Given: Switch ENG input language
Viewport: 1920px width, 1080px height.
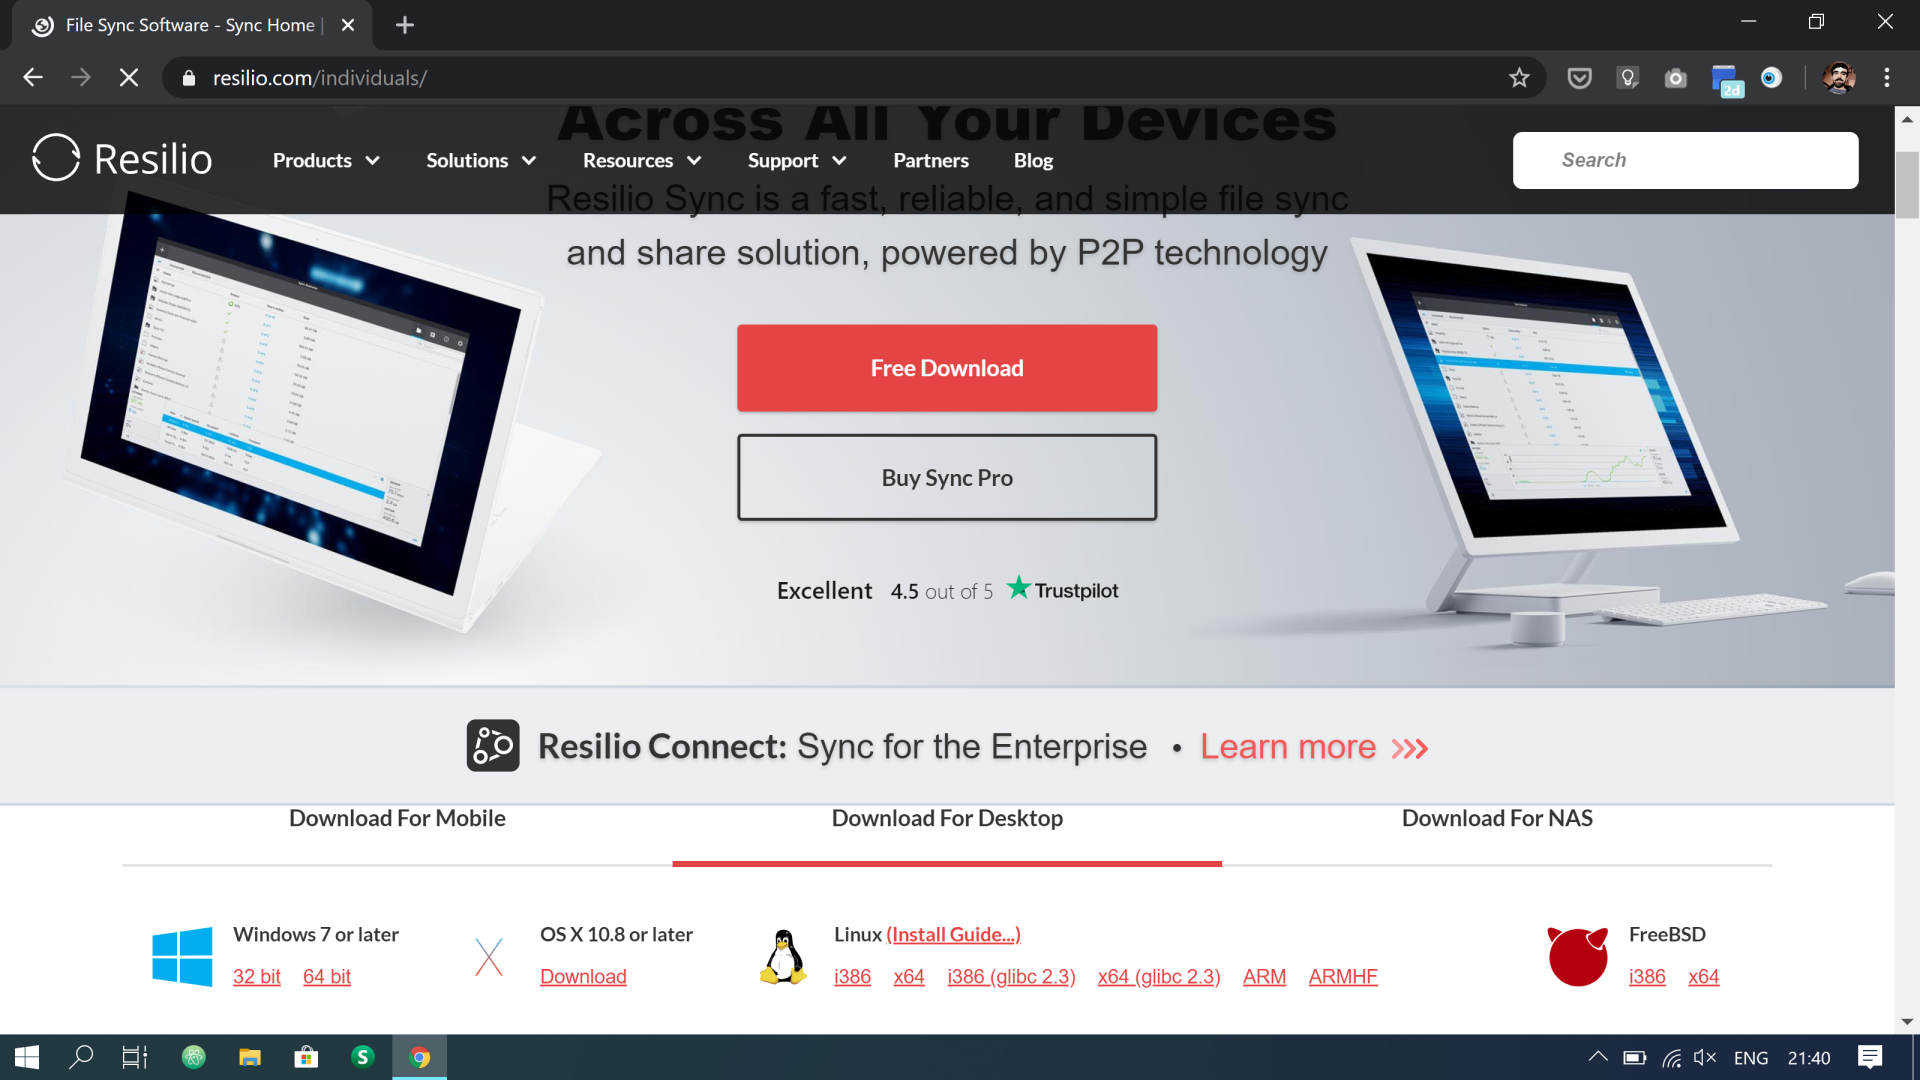Looking at the screenshot, I should click(x=1751, y=1058).
